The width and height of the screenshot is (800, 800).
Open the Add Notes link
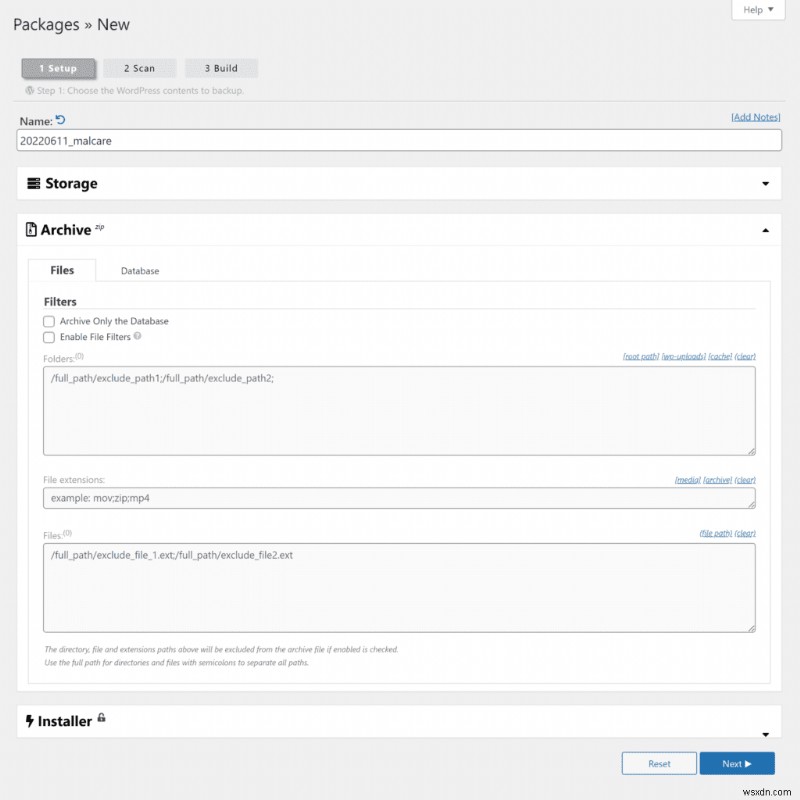click(756, 117)
